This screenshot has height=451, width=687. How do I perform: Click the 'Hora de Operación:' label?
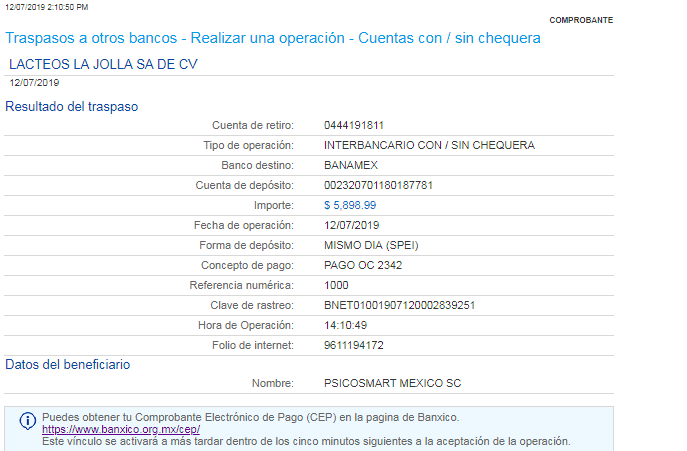[x=246, y=325]
